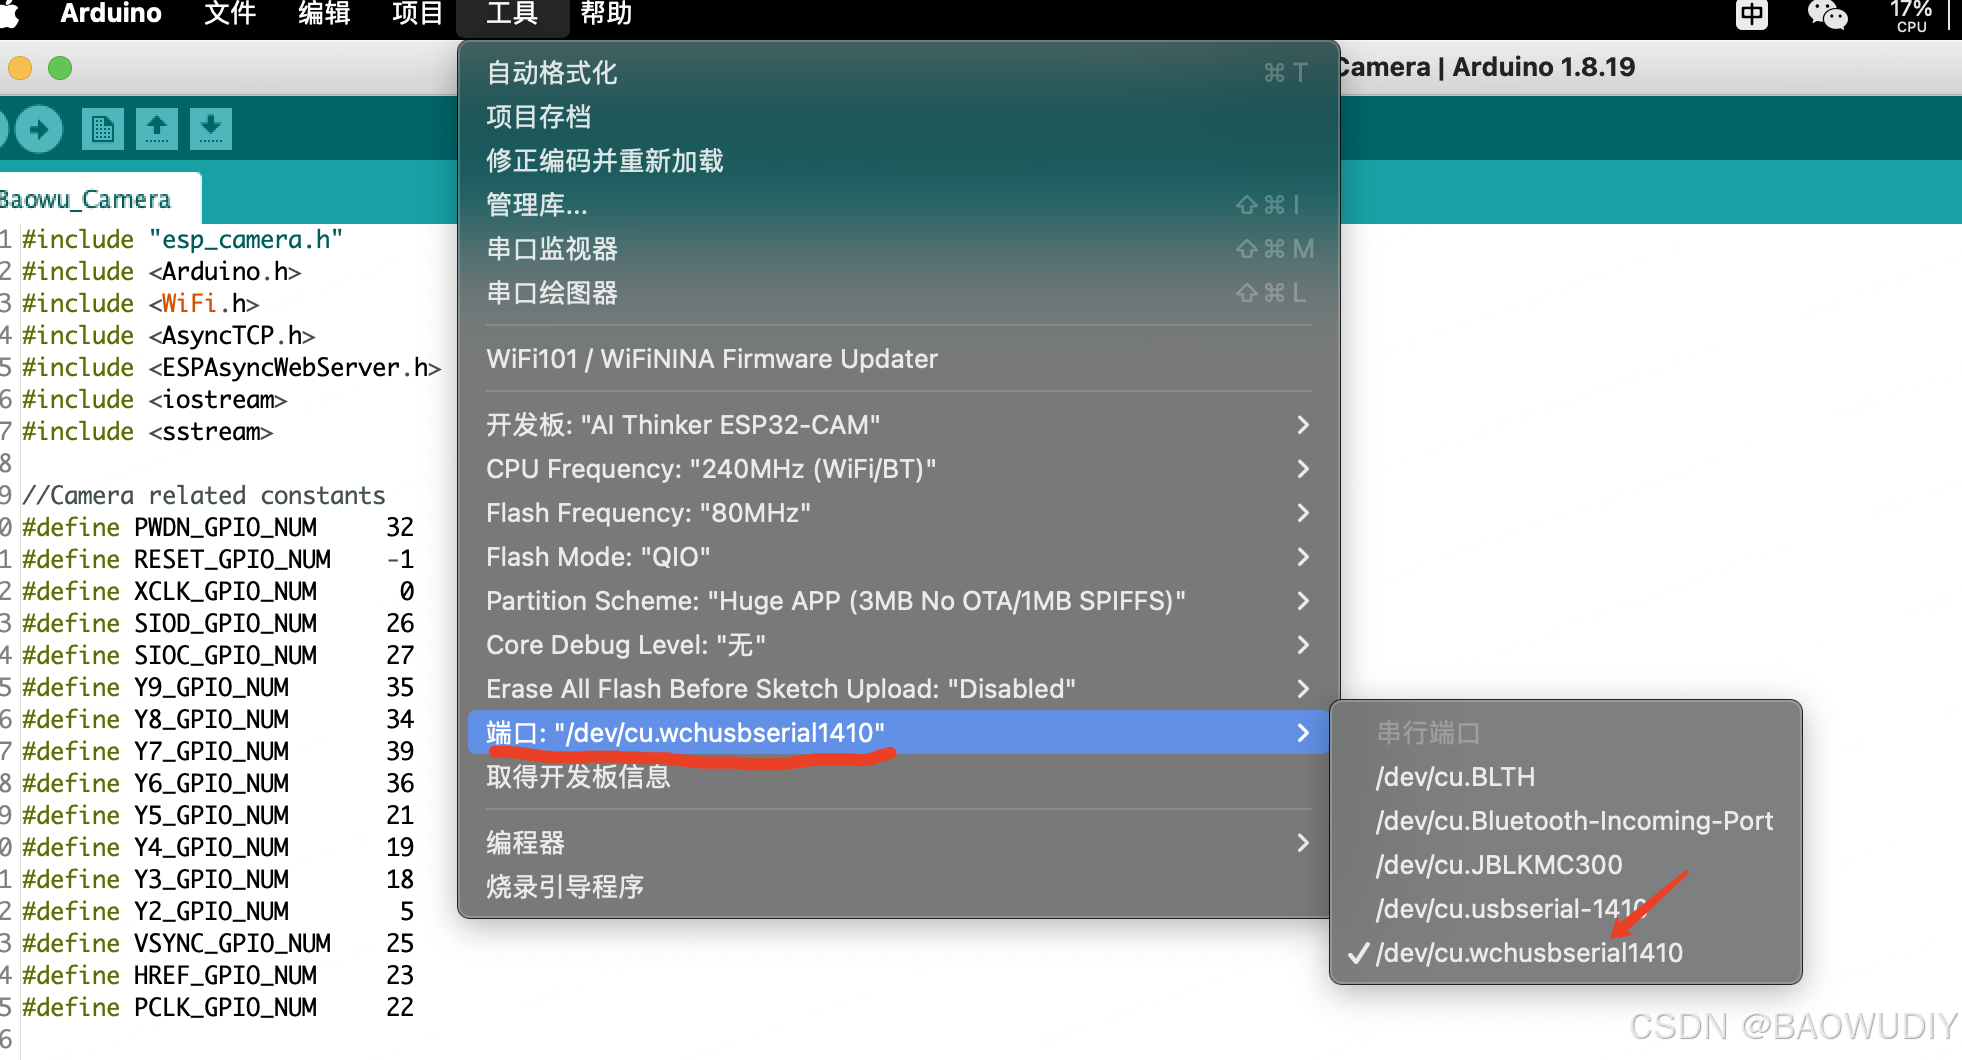Expand the Partition Scheme submenu
1962x1060 pixels.
835,600
